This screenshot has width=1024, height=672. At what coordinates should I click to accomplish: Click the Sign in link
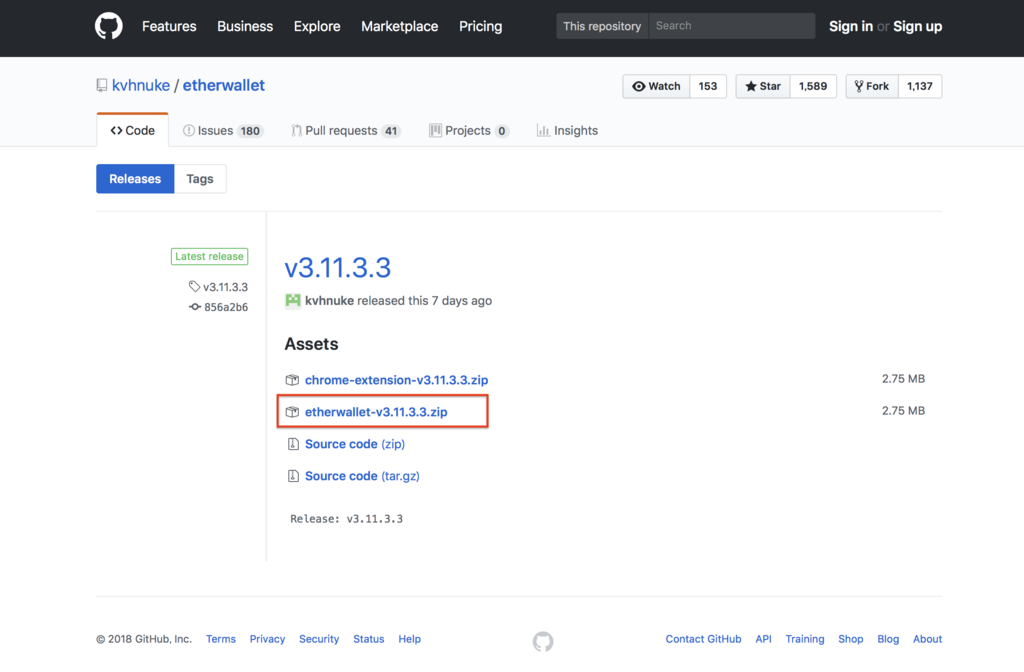coord(851,26)
